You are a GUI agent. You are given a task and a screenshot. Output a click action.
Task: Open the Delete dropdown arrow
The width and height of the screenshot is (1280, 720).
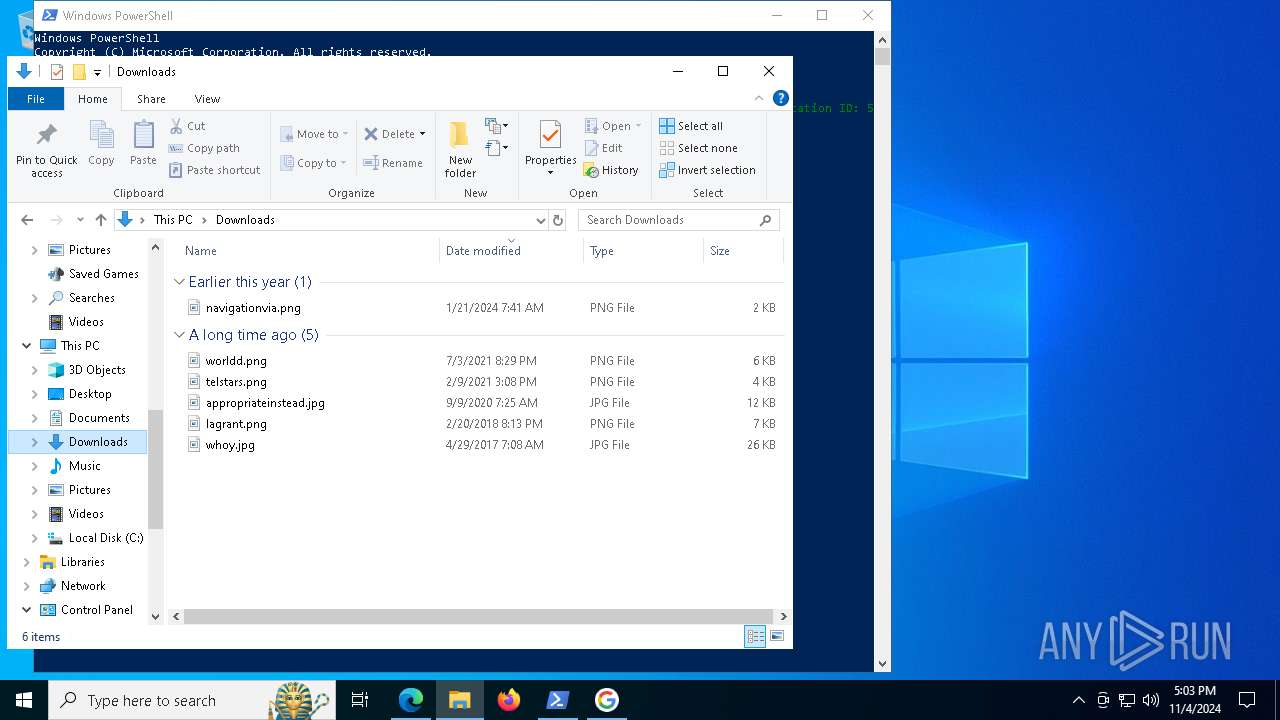[x=422, y=134]
